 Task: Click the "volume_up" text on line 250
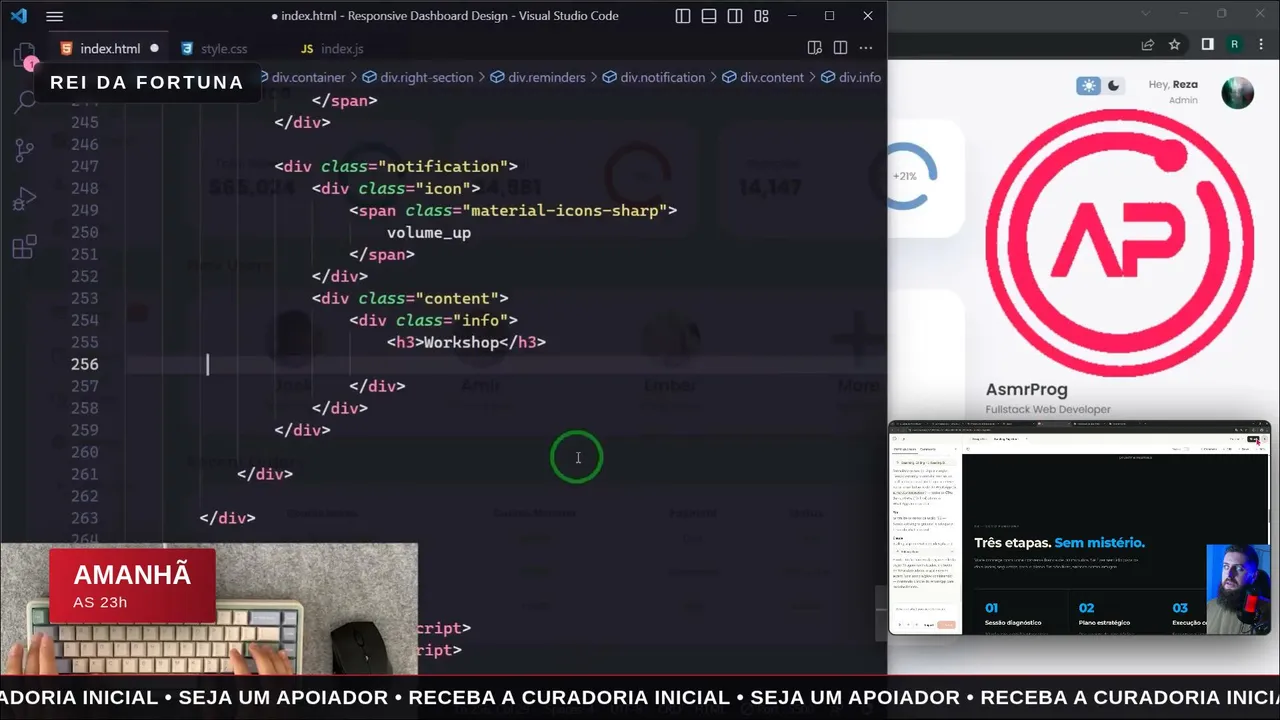click(x=429, y=232)
